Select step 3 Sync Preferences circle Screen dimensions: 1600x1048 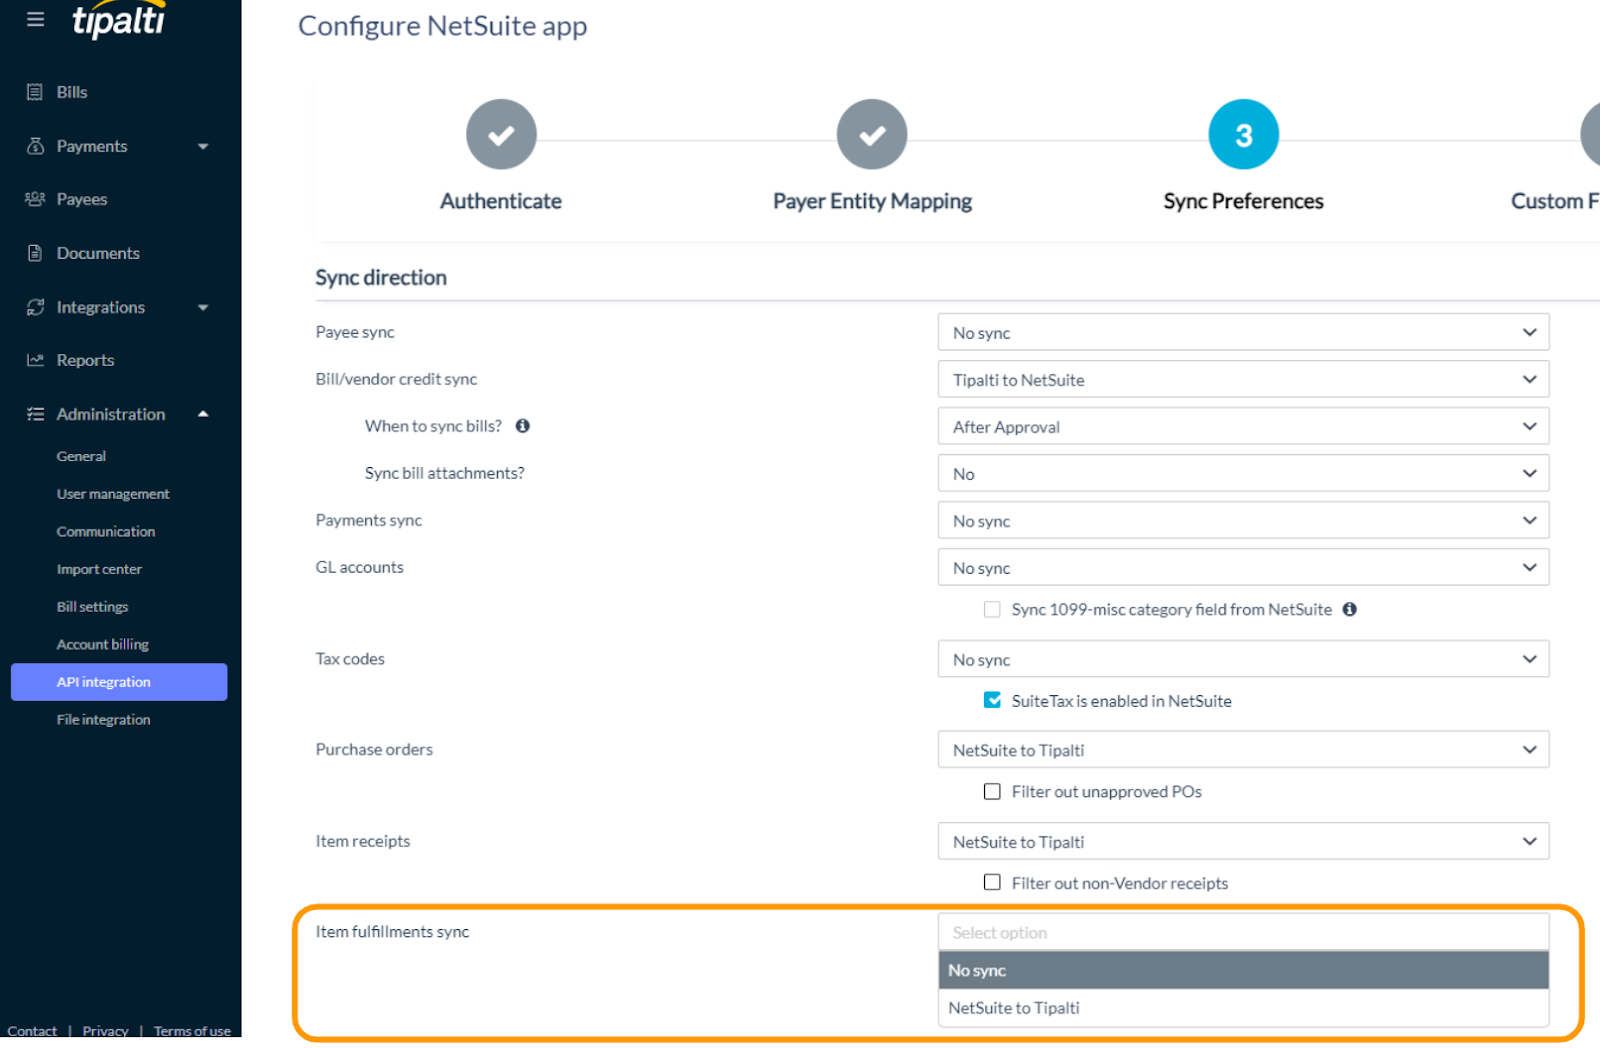pos(1243,134)
